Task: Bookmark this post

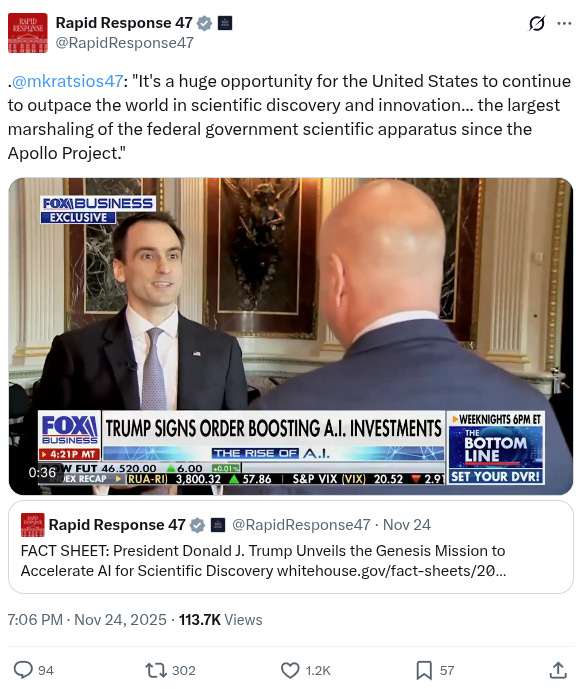Action: pos(424,670)
